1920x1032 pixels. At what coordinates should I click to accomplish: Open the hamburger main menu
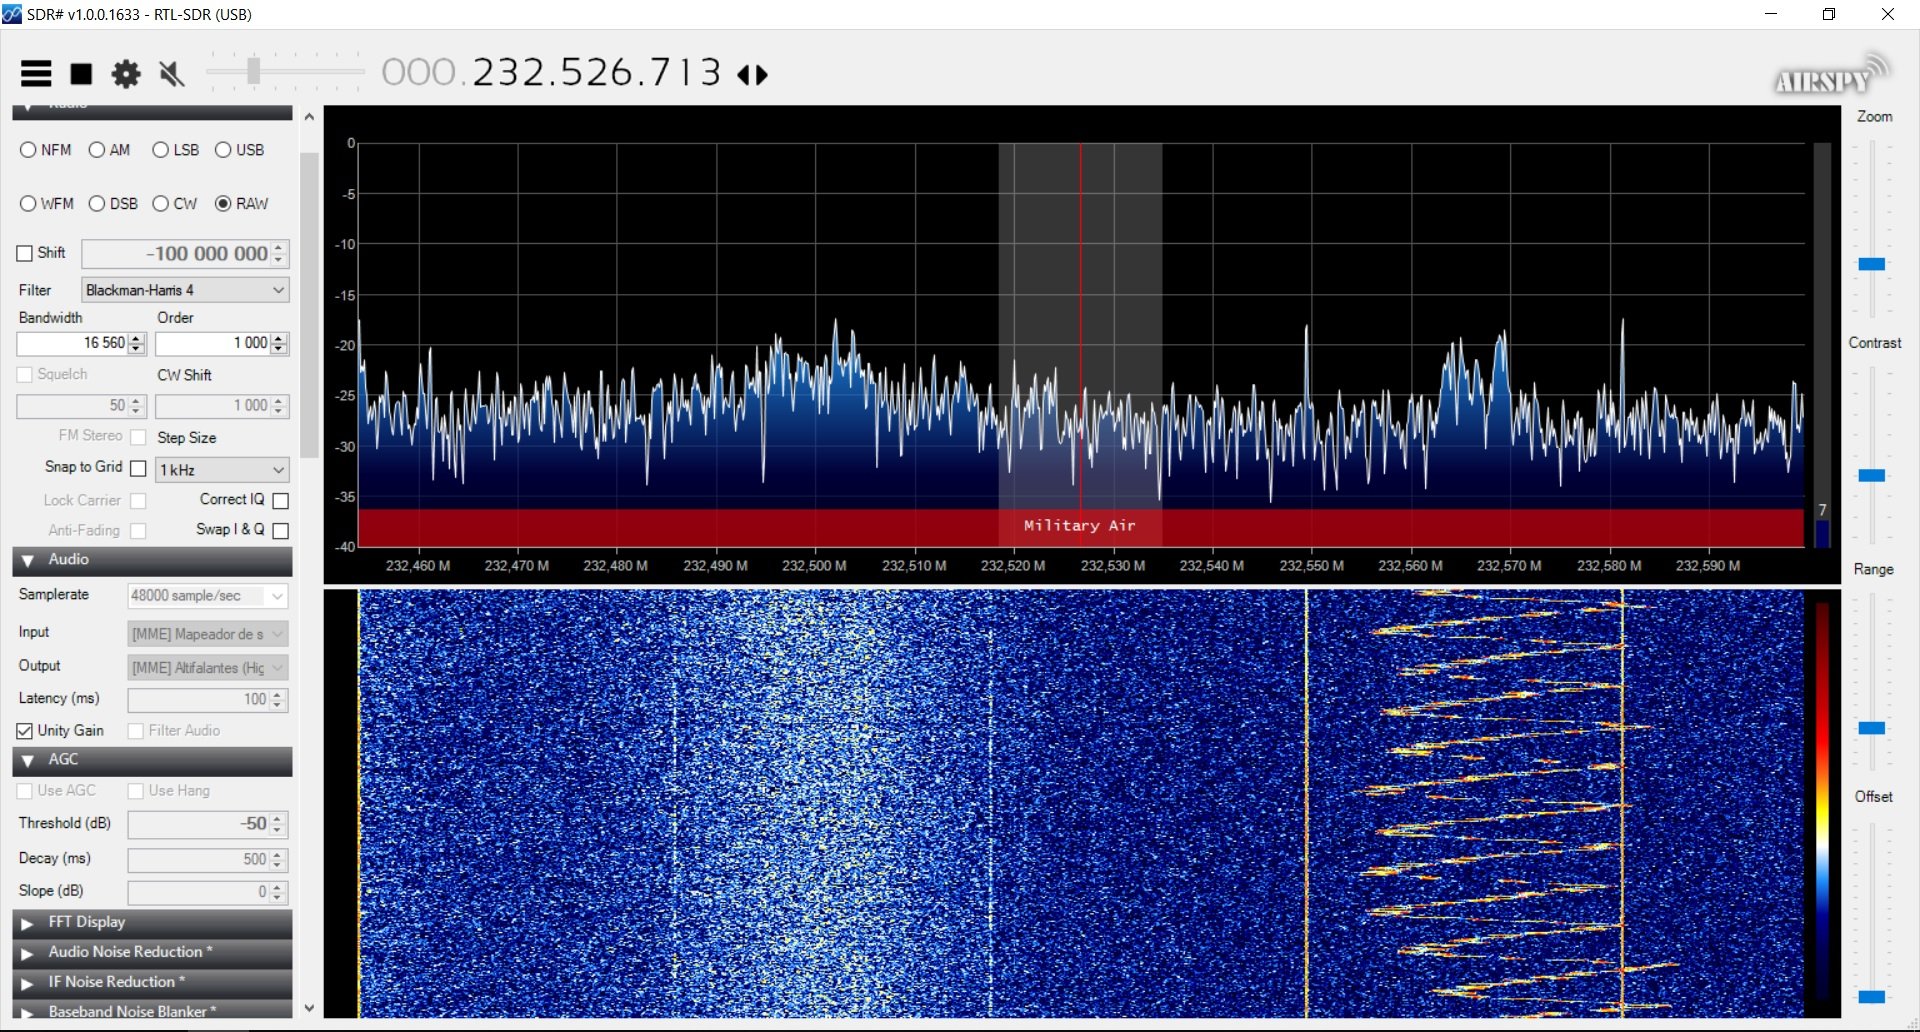[36, 74]
